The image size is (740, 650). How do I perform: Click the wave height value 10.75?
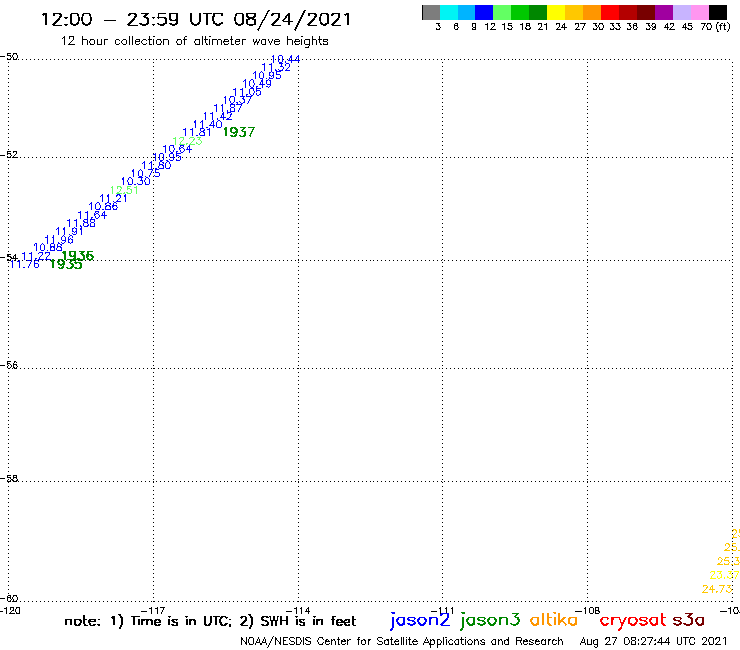pyautogui.click(x=146, y=174)
